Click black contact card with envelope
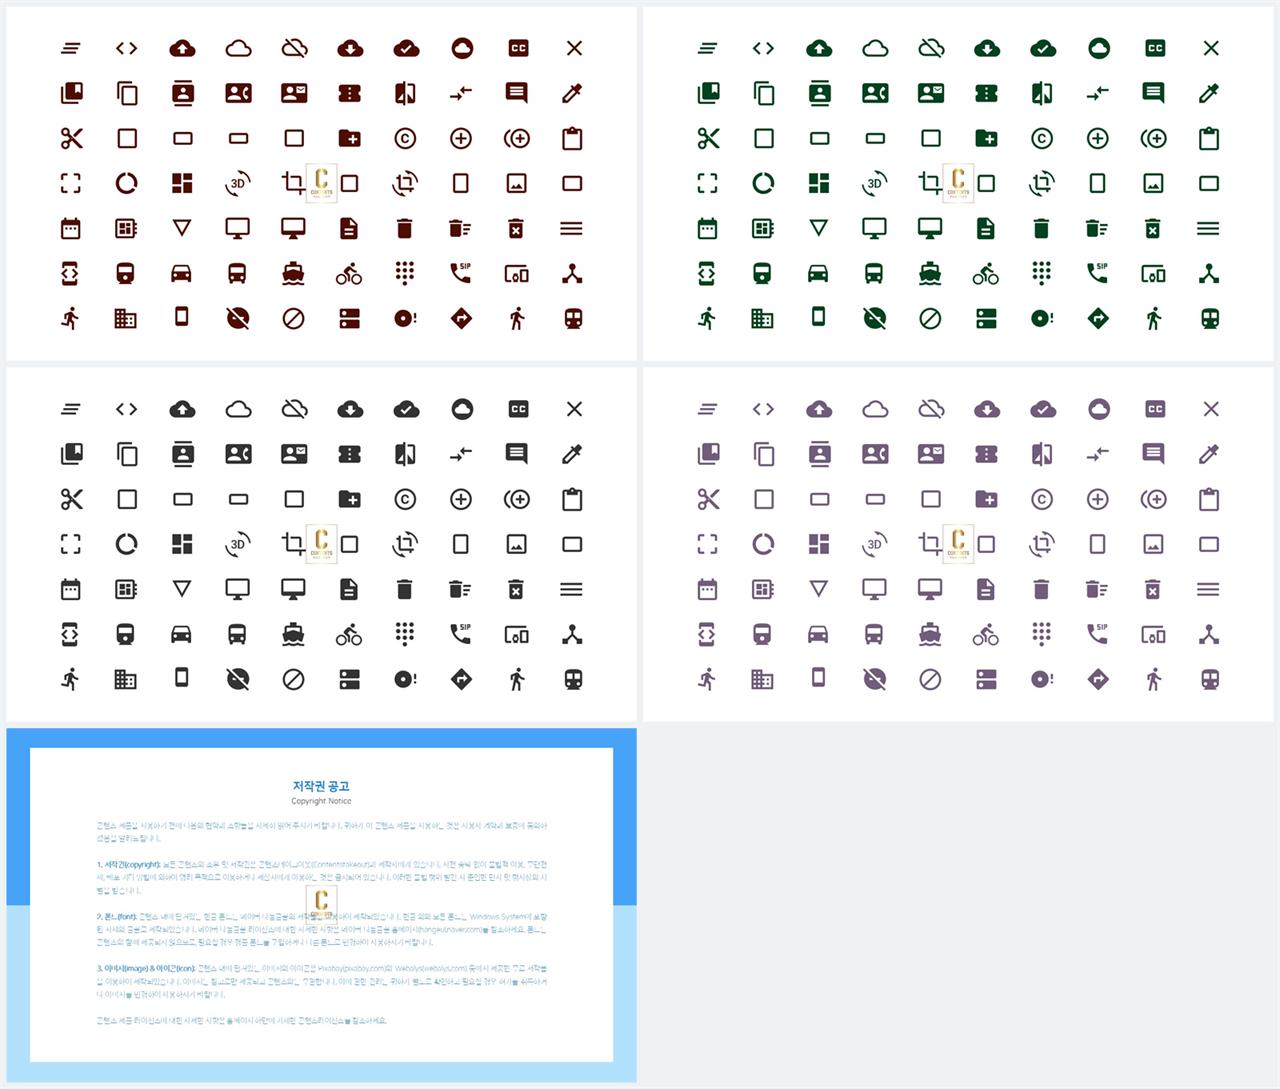This screenshot has height=1089, width=1280. point(294,454)
